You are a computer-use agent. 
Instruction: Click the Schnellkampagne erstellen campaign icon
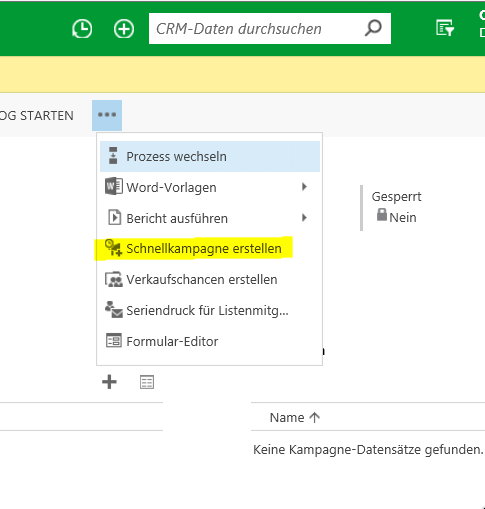pos(113,248)
